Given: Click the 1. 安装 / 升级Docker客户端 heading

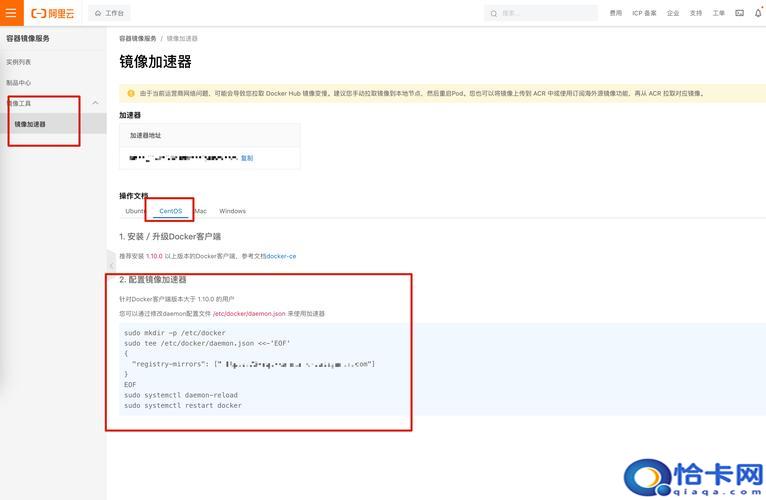Looking at the screenshot, I should [170, 237].
